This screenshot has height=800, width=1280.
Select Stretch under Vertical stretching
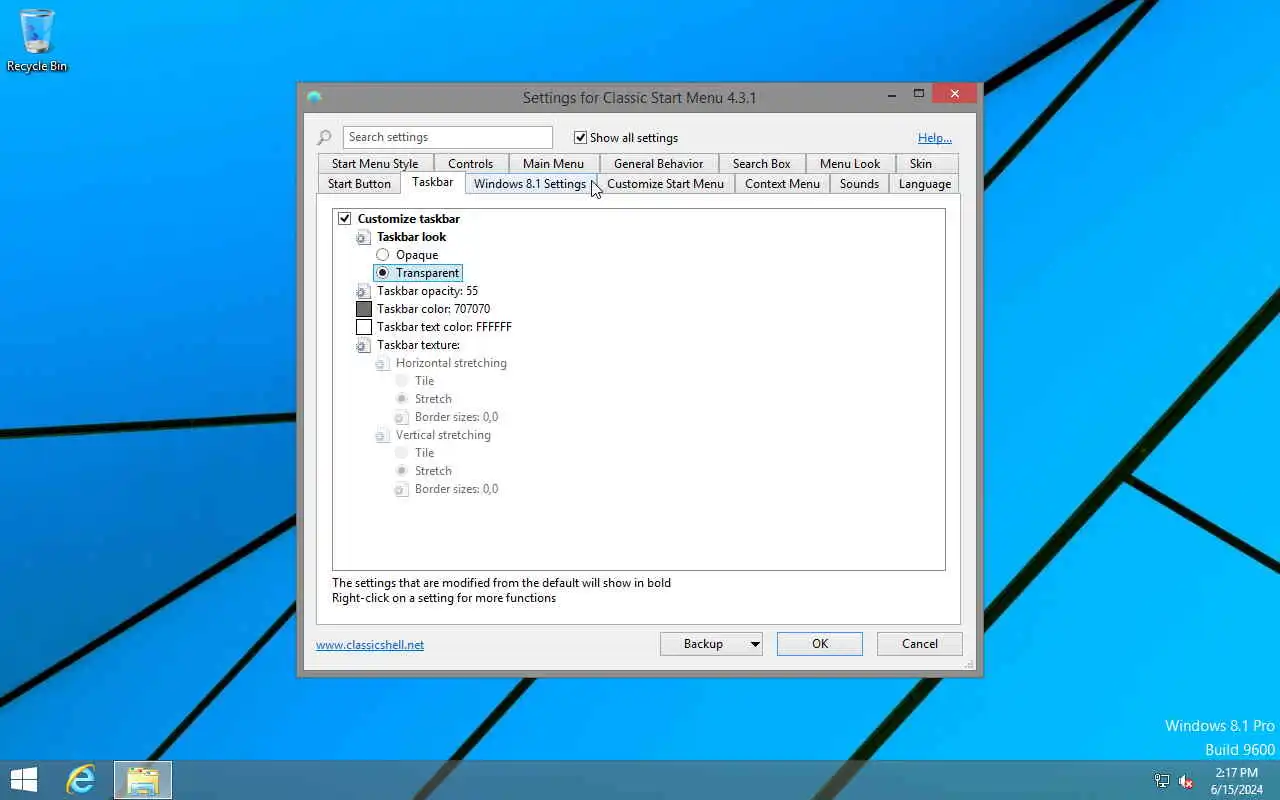point(401,471)
